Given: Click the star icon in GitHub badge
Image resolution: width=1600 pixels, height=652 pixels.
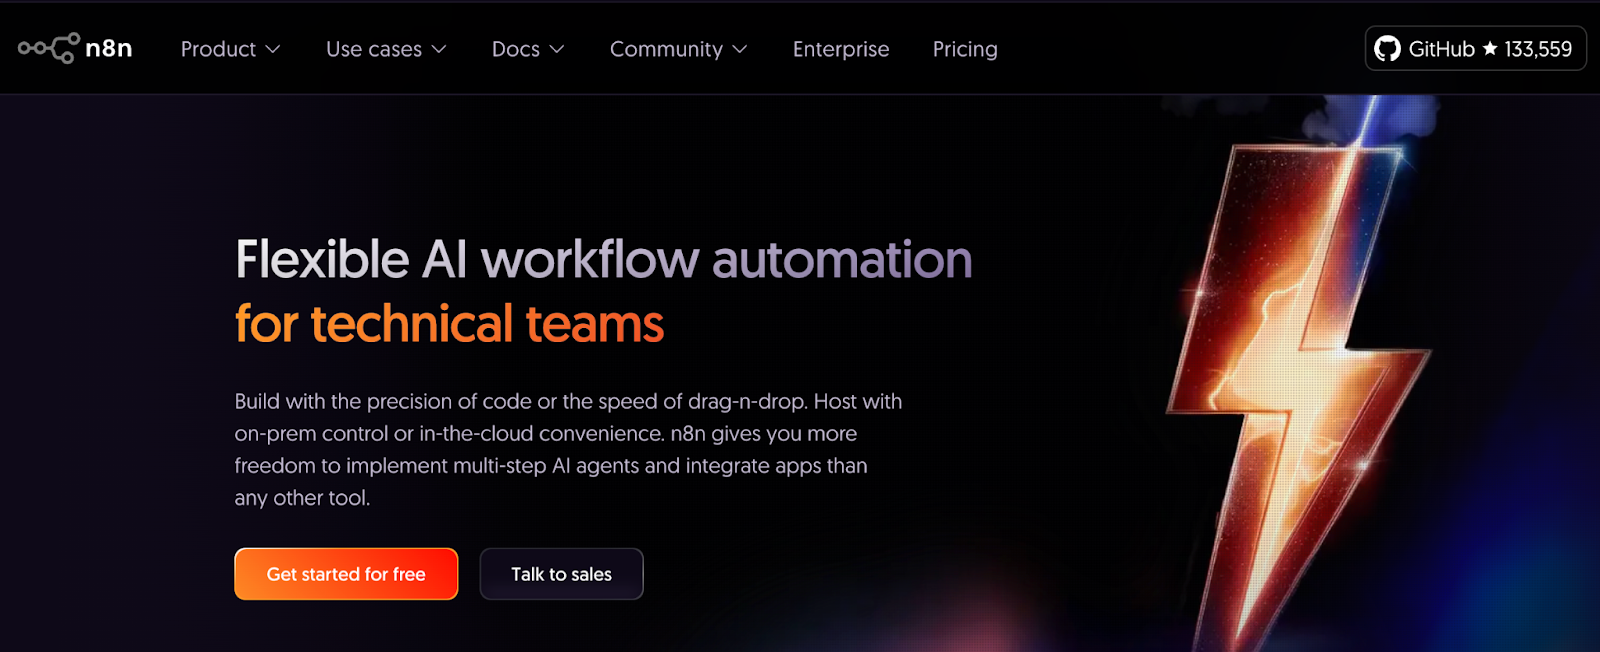Looking at the screenshot, I should (x=1490, y=49).
